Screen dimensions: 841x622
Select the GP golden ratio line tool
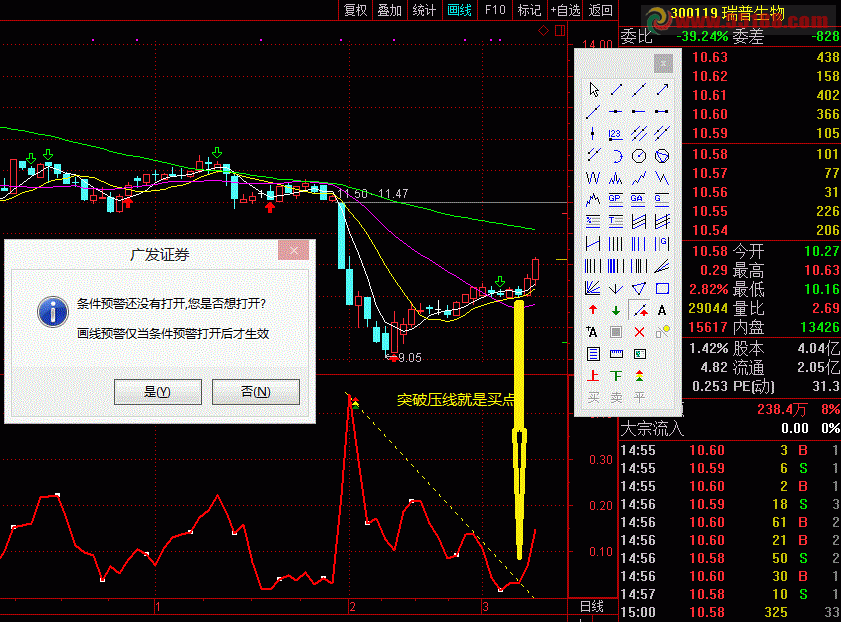point(616,199)
